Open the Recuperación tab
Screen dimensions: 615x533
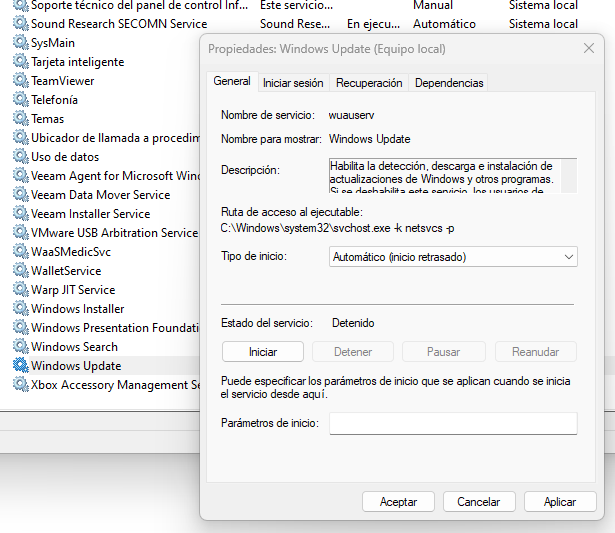(x=369, y=83)
